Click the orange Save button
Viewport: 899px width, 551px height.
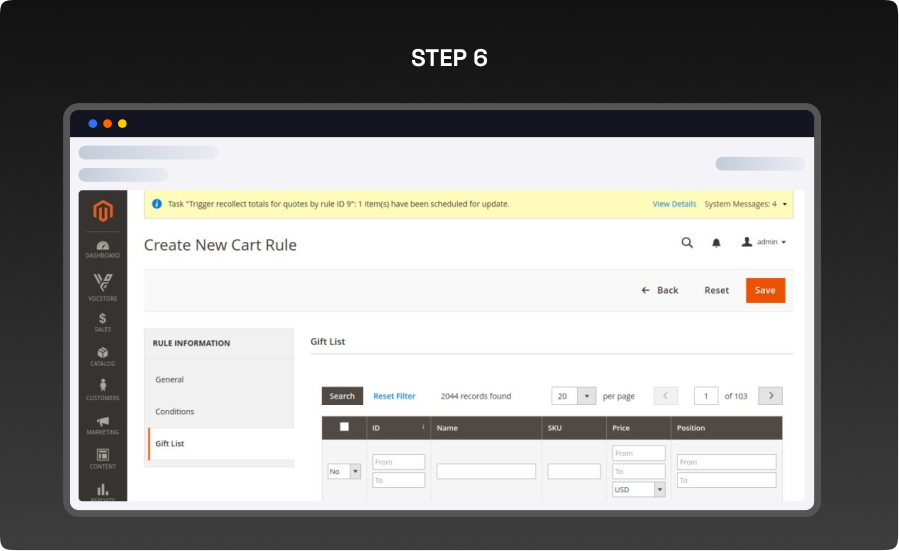click(x=765, y=290)
